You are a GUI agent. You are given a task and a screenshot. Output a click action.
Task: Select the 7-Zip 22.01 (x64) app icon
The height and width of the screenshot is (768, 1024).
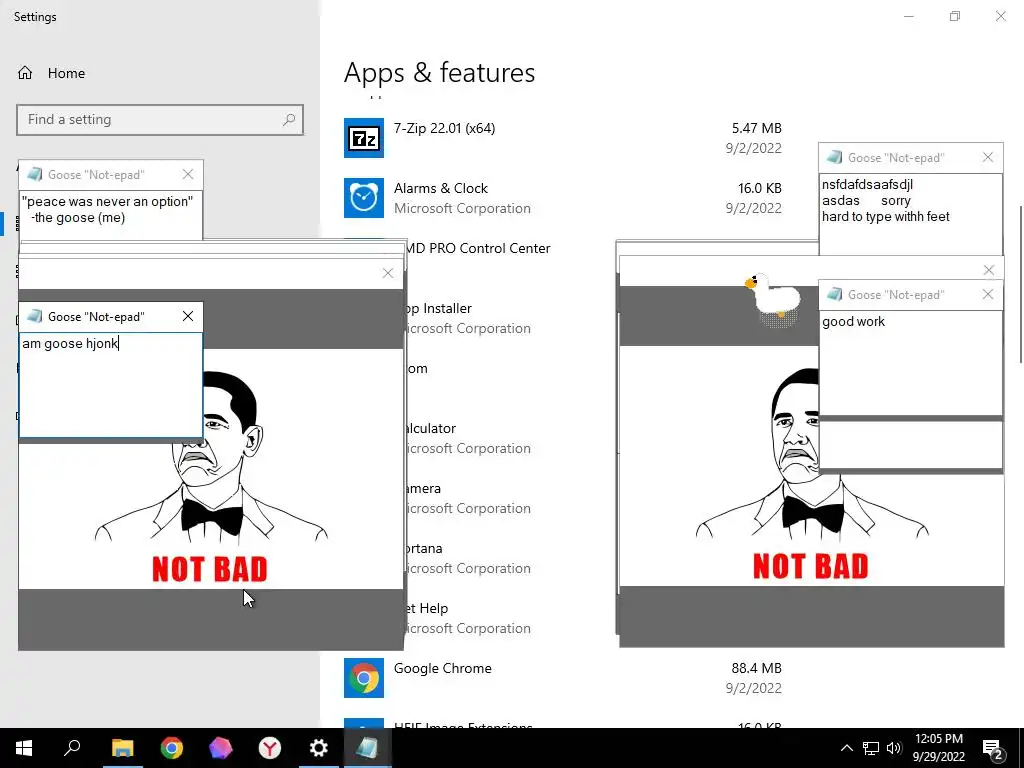(364, 138)
